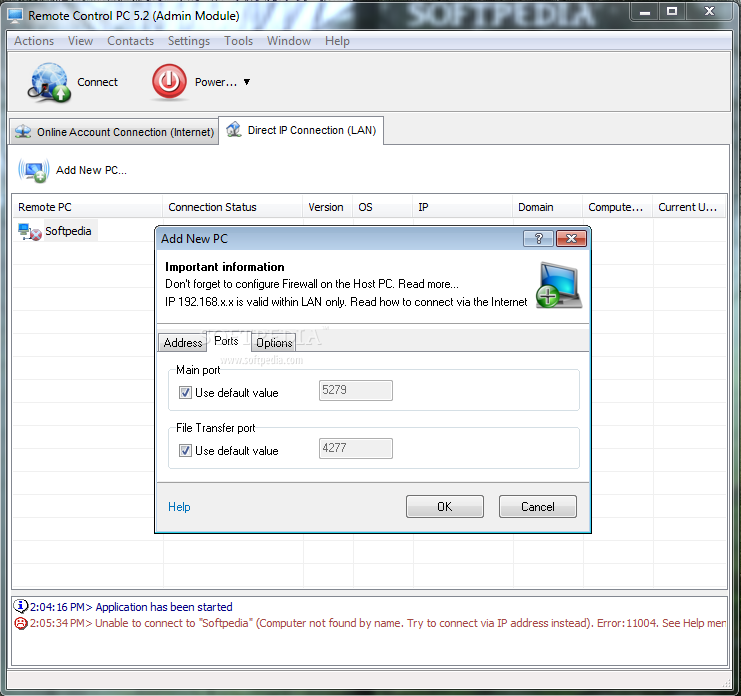Select the Direct IP Connection (LAN) tab
Viewport: 741px width, 696px height.
(x=302, y=130)
